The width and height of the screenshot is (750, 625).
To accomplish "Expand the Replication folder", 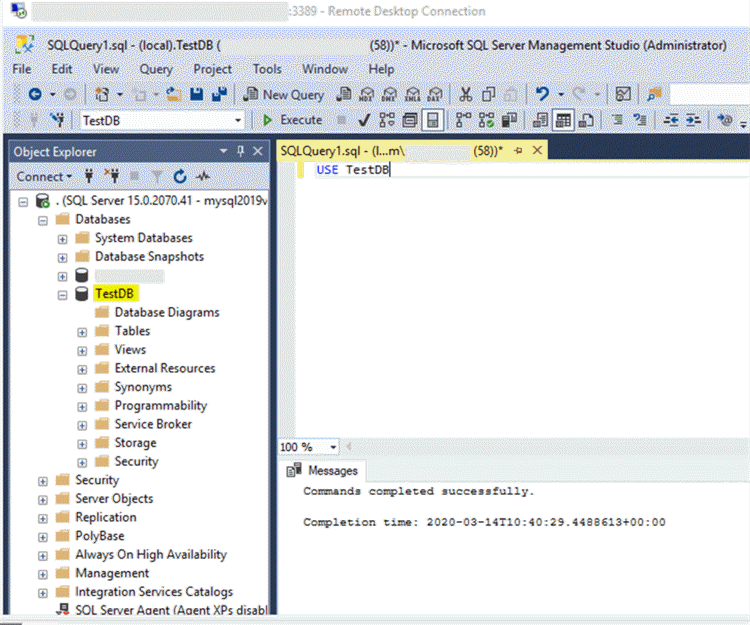I will pyautogui.click(x=43, y=519).
